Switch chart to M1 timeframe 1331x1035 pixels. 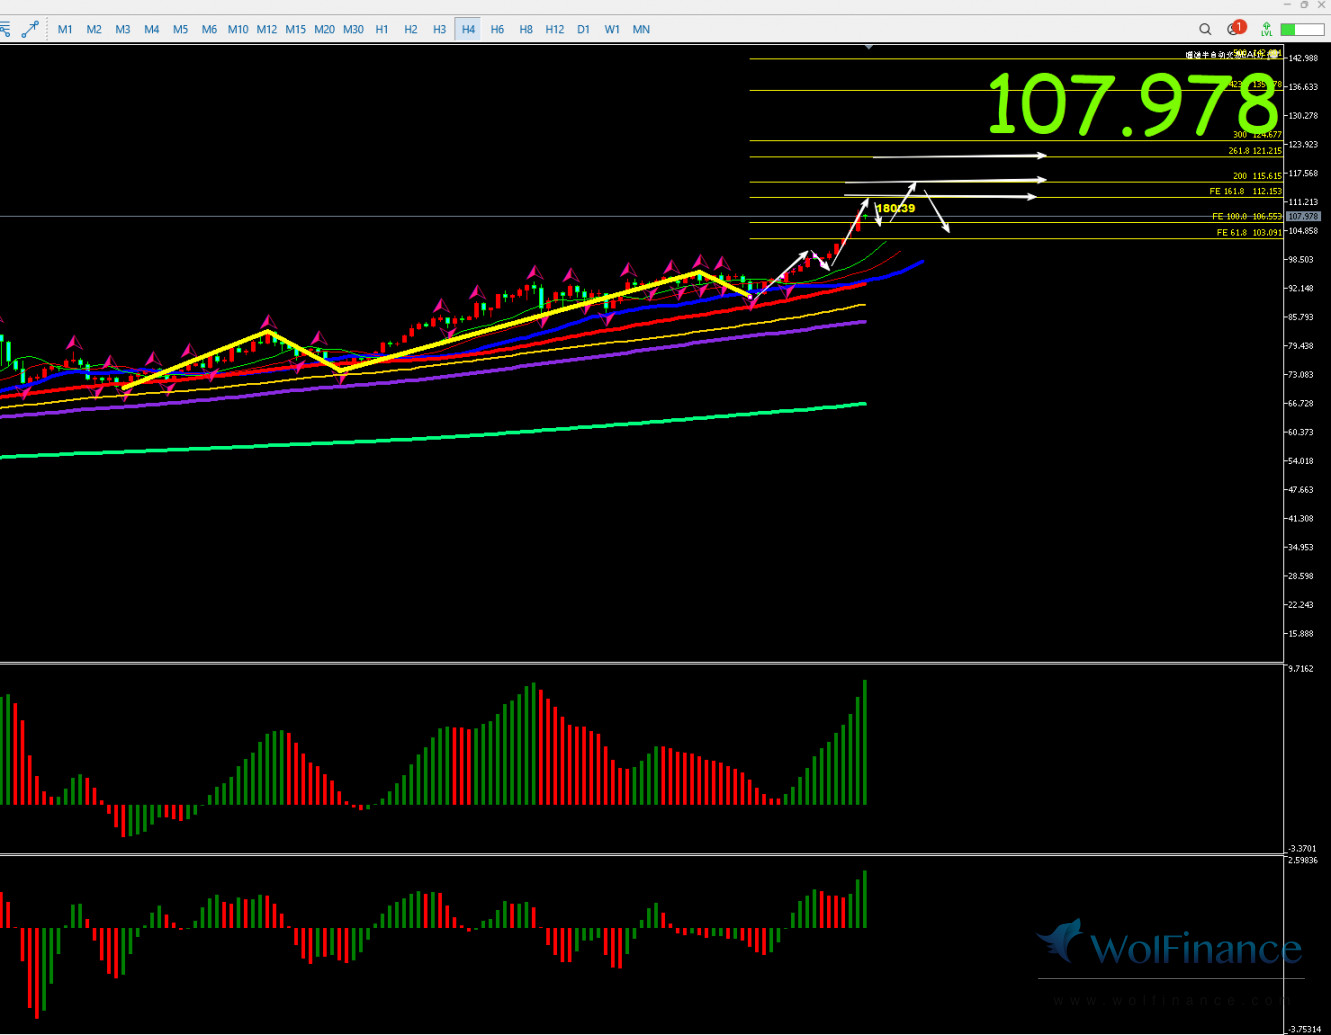pyautogui.click(x=65, y=29)
